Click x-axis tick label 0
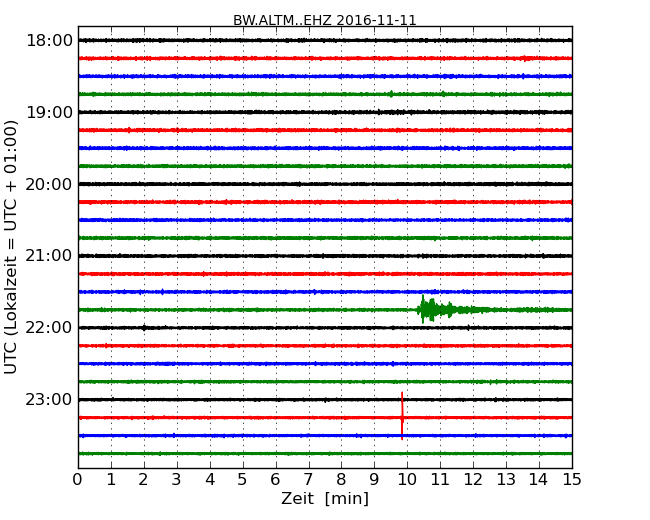The height and width of the screenshot is (520, 650). [x=78, y=480]
